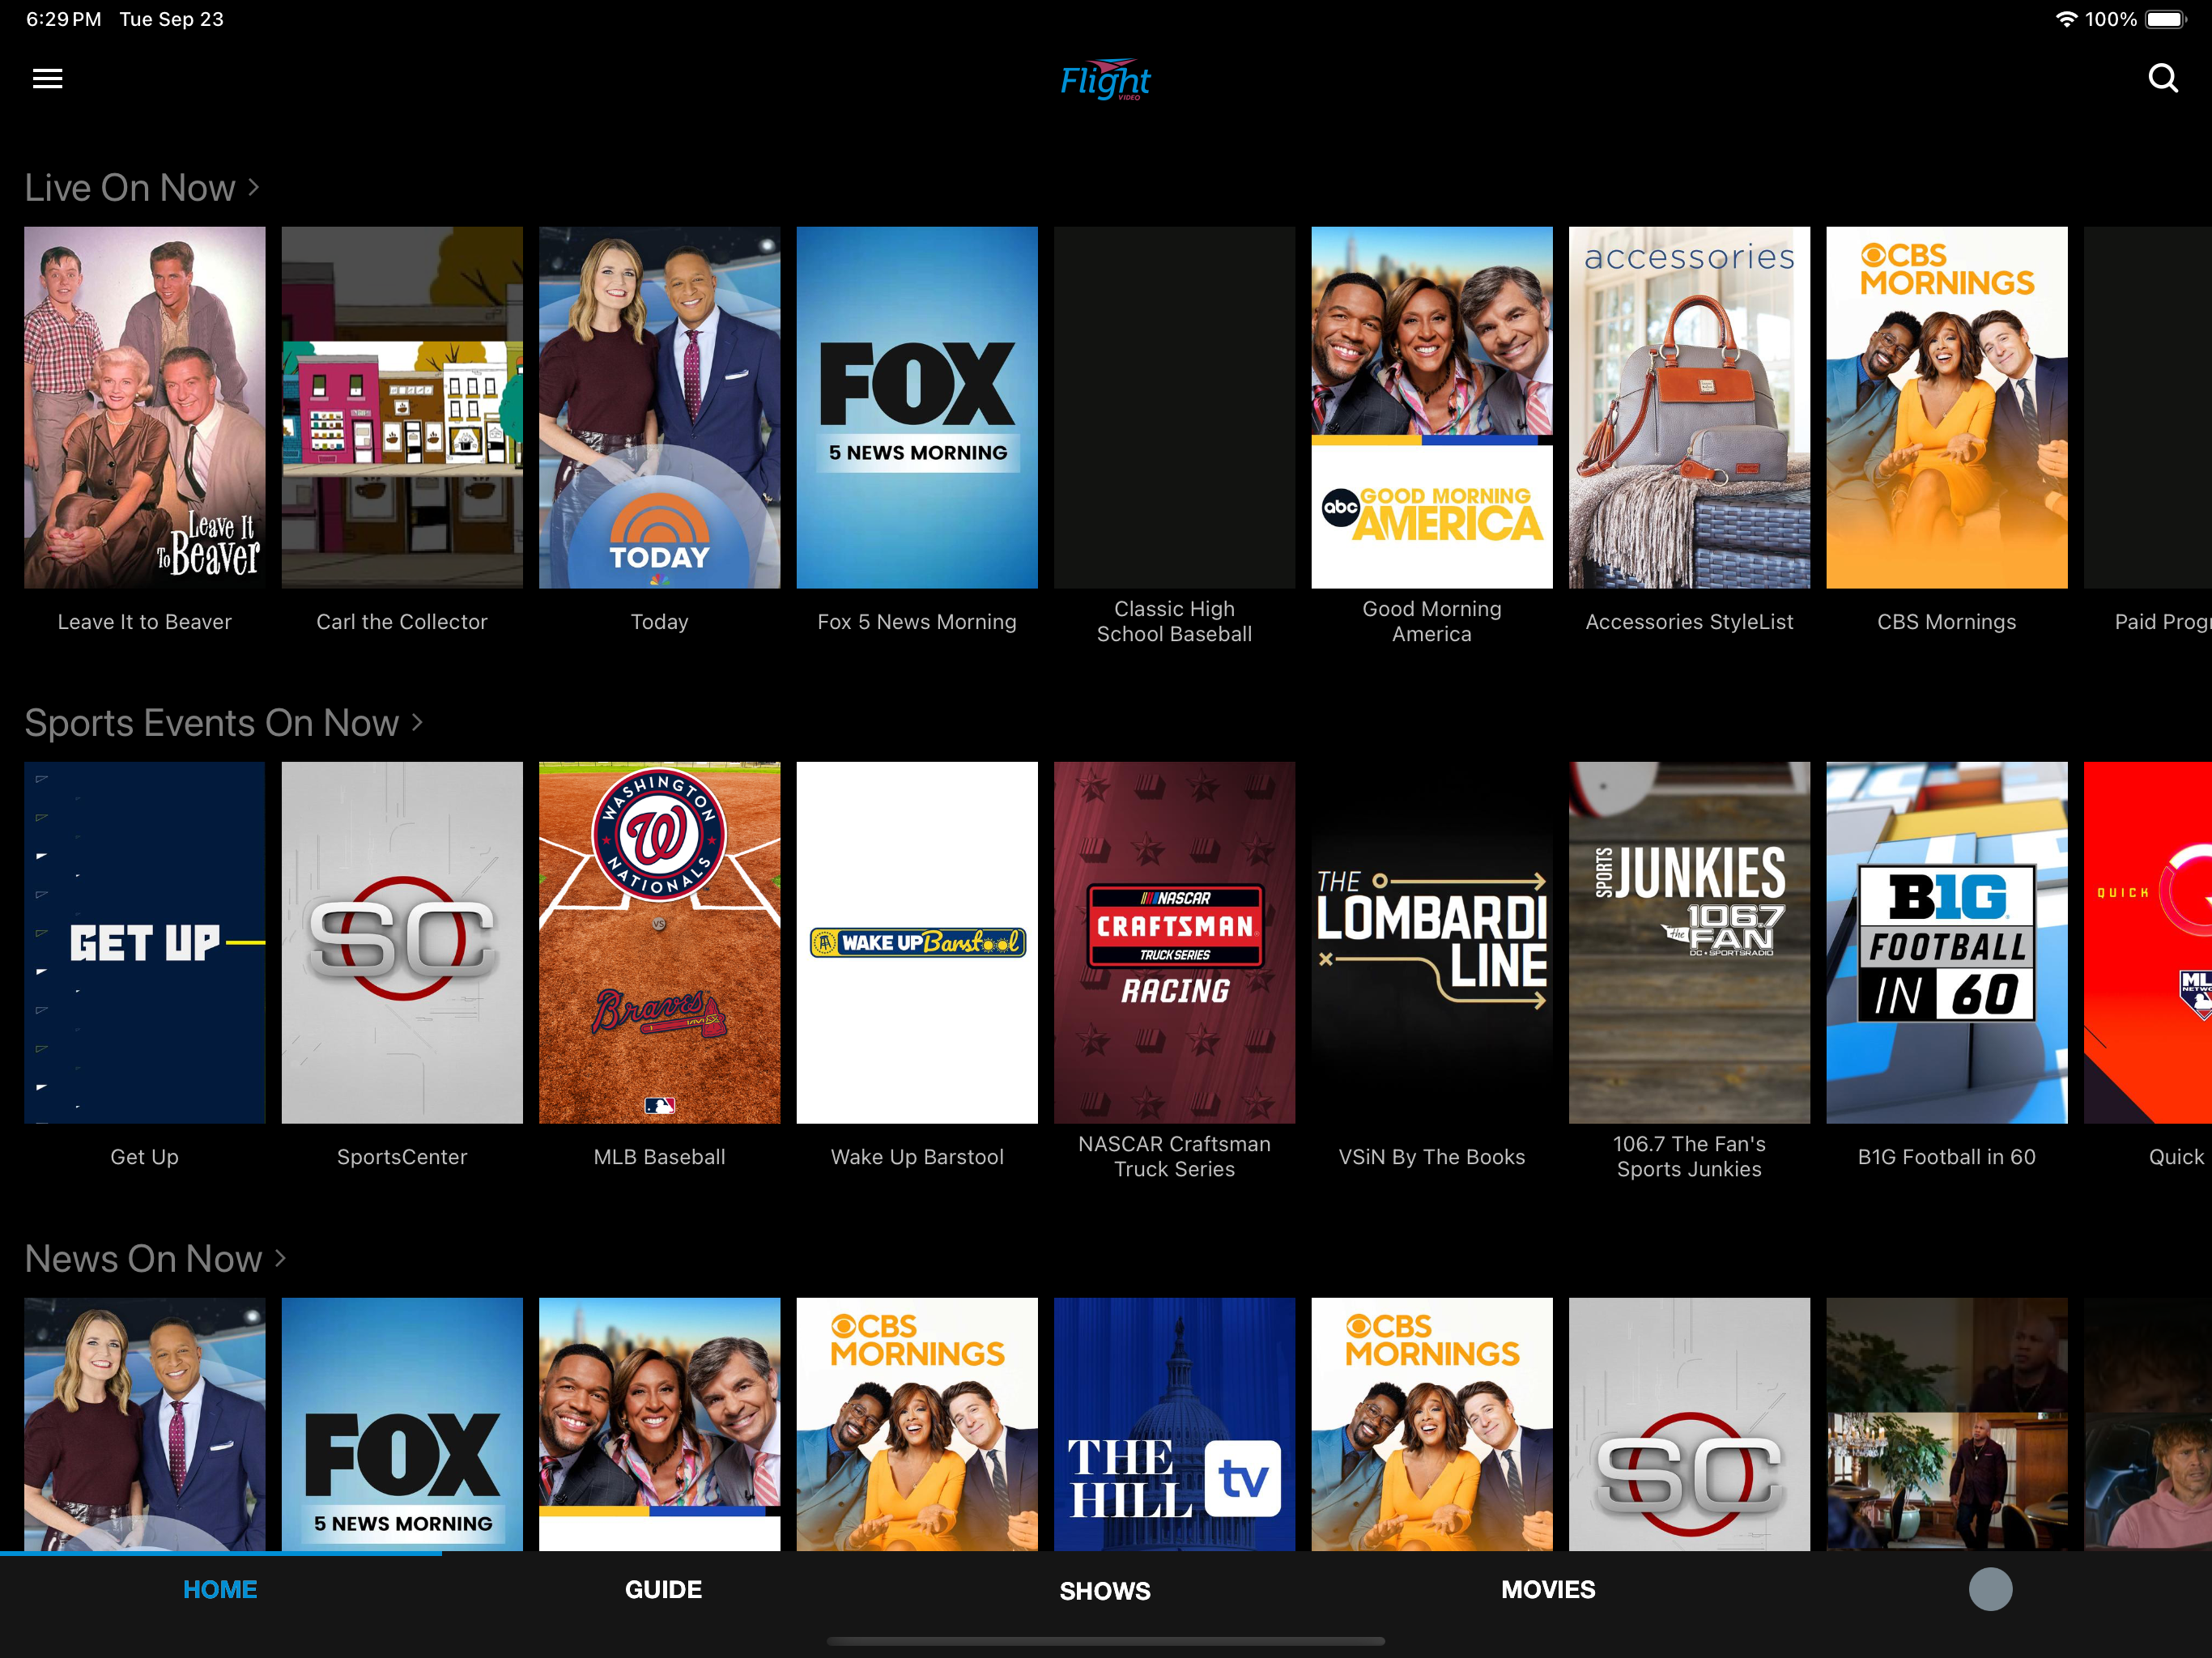
Task: Open Good Morning America poster in Live On Now
Action: (x=1432, y=407)
